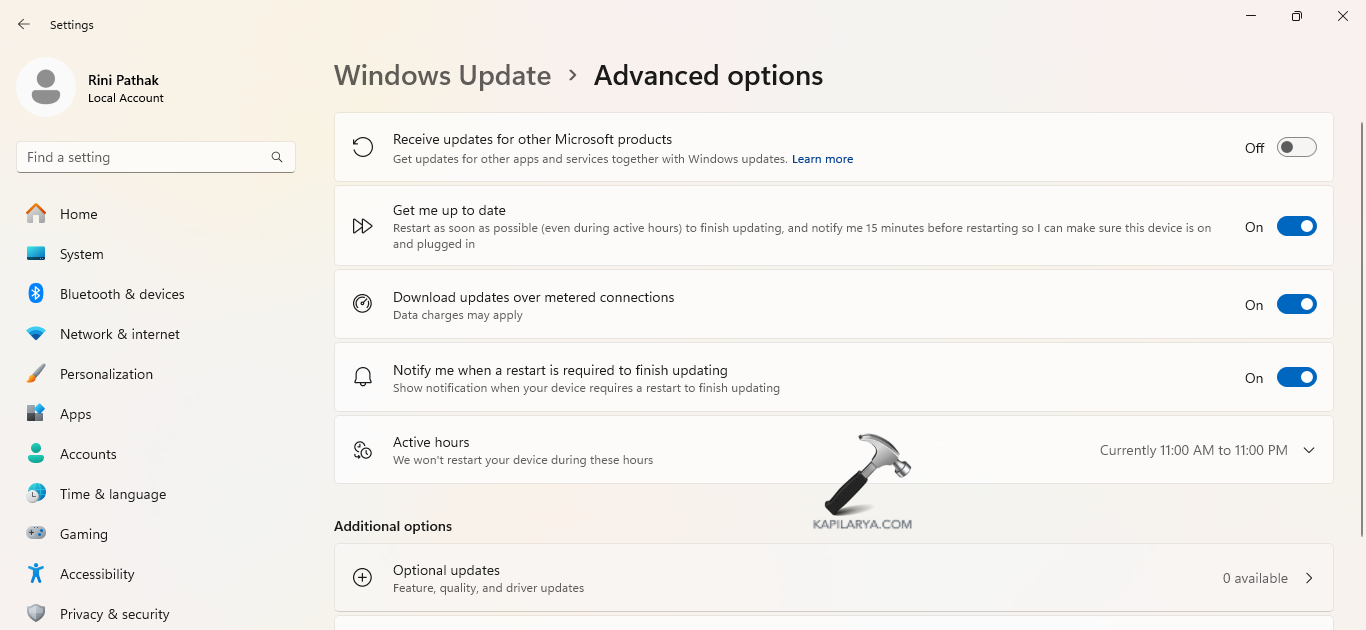Select Time & language in sidebar
1366x630 pixels.
pyautogui.click(x=112, y=494)
